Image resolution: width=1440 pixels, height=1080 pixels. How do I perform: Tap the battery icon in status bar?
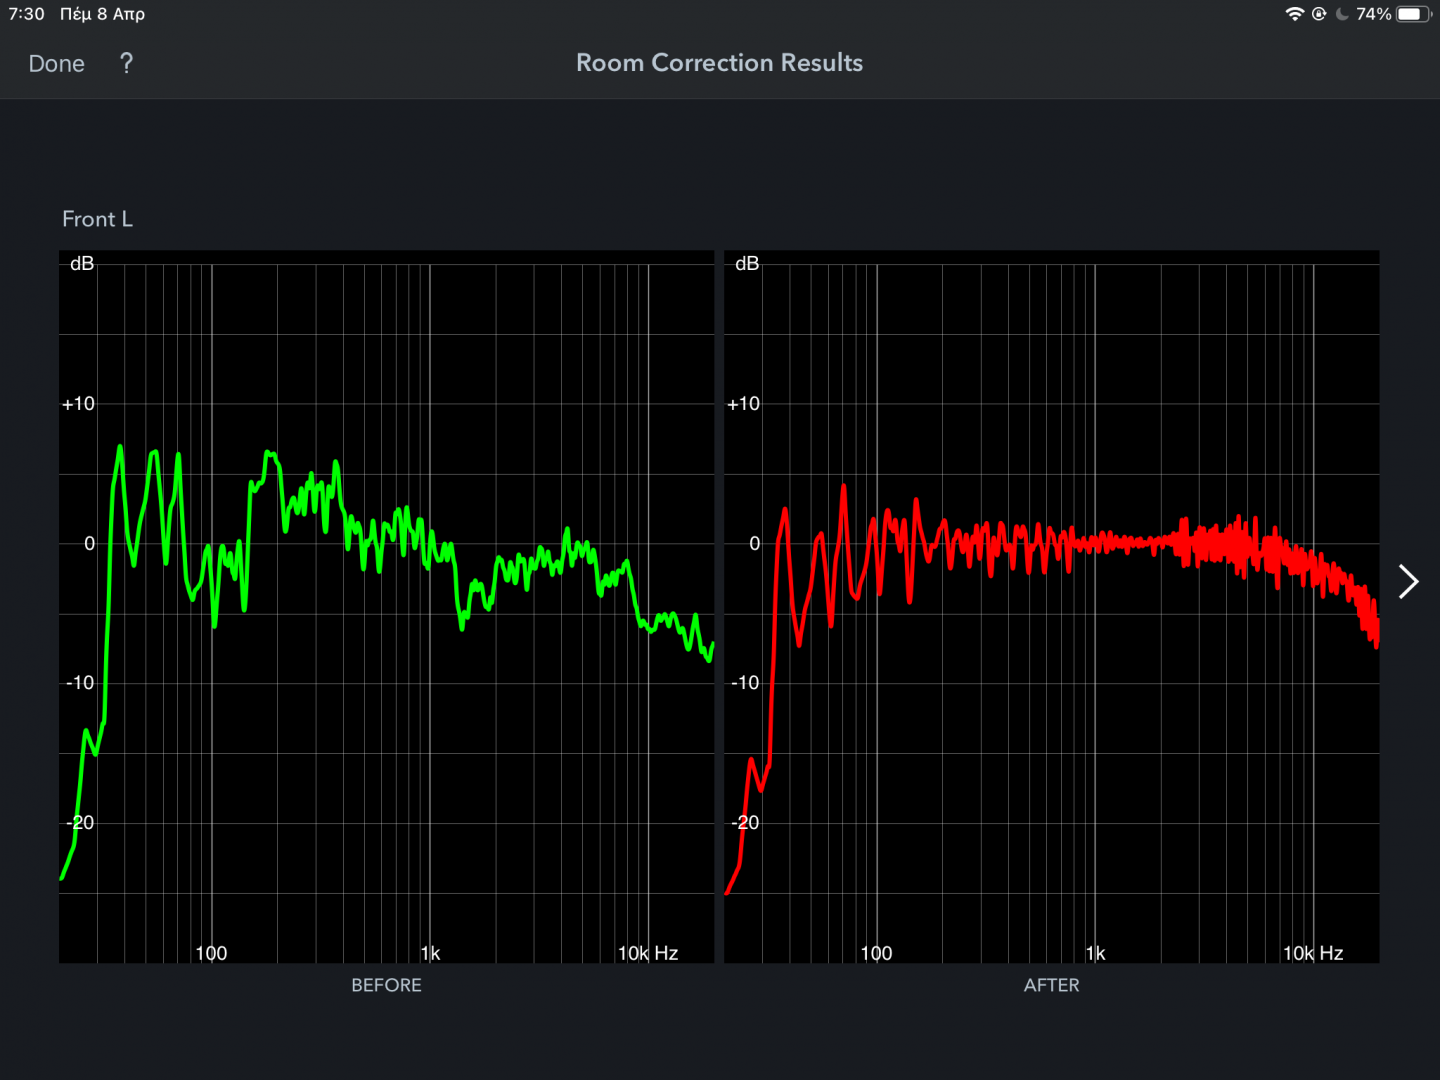pos(1413,14)
